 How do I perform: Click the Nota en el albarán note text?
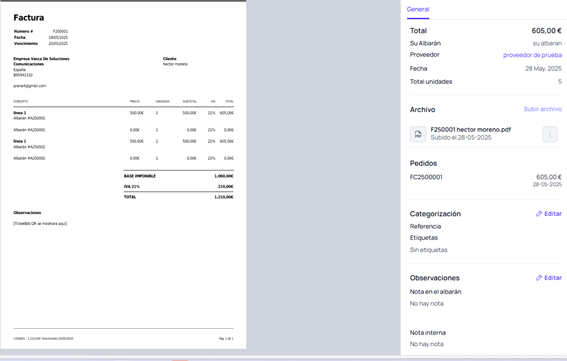(426, 304)
